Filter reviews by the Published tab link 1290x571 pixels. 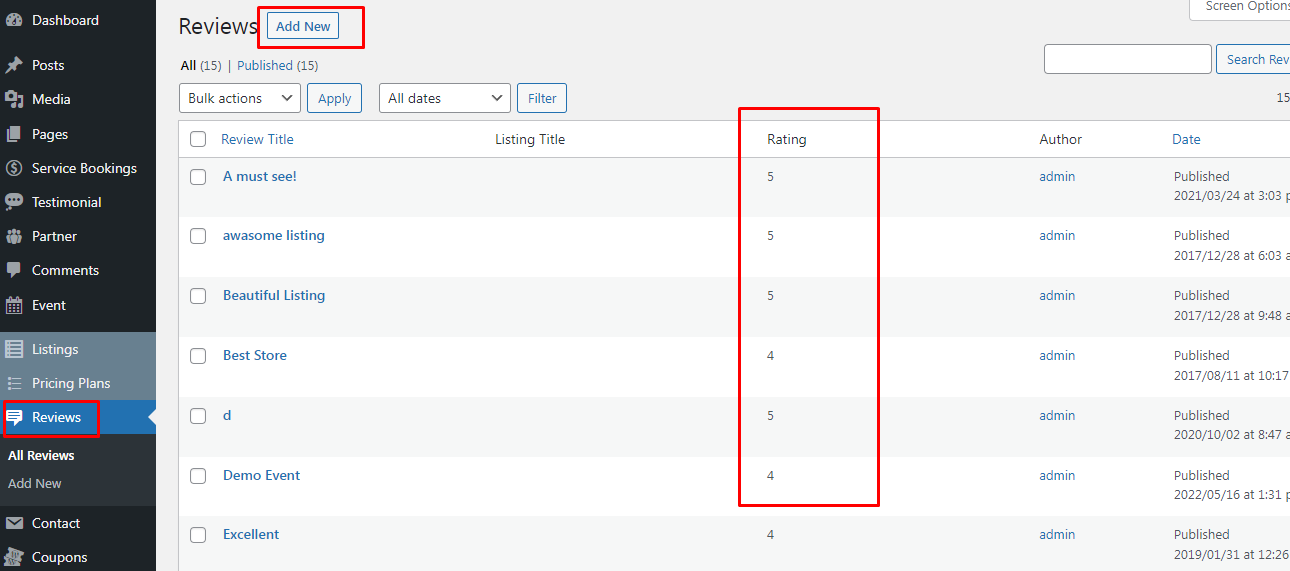265,66
